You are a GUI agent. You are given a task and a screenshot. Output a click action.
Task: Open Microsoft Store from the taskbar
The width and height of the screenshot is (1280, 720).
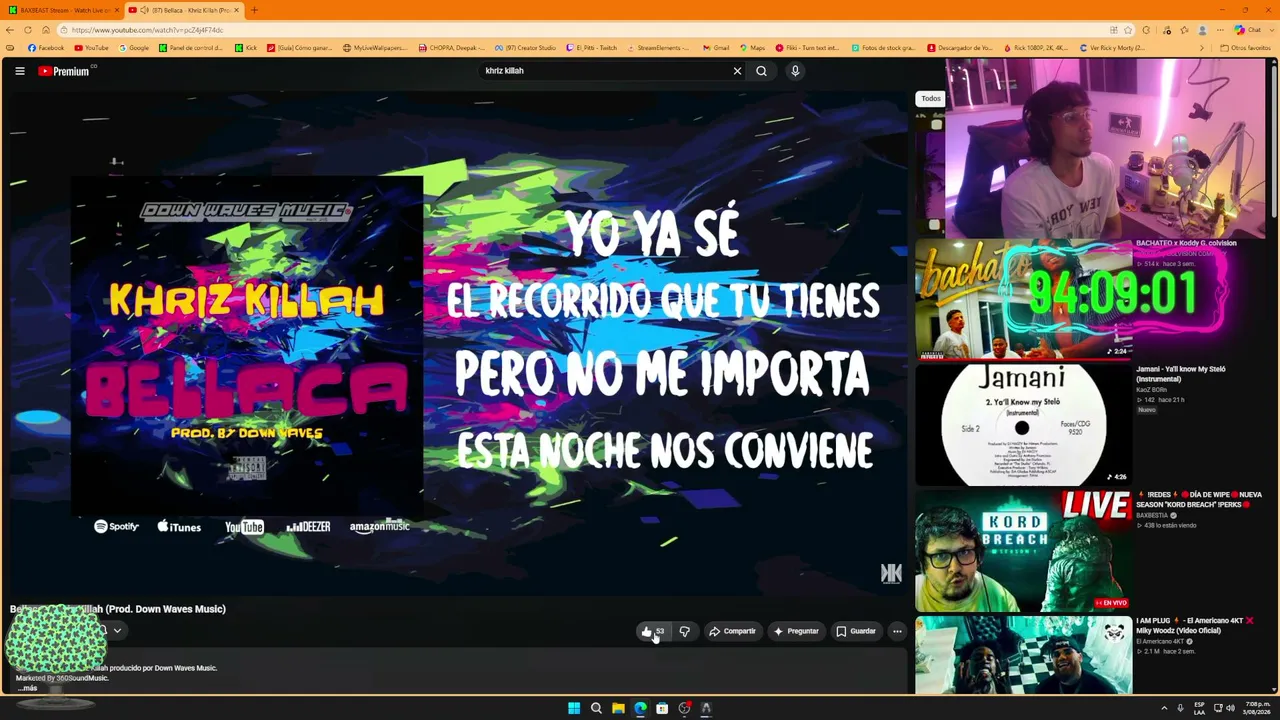pos(662,708)
